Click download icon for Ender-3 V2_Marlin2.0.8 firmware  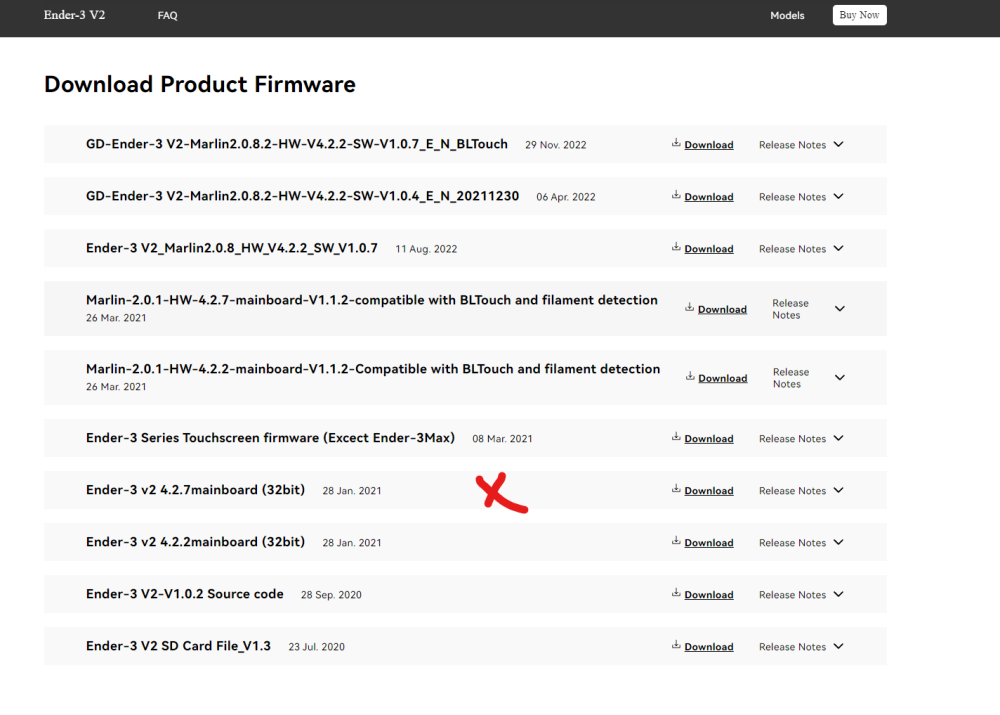(677, 248)
